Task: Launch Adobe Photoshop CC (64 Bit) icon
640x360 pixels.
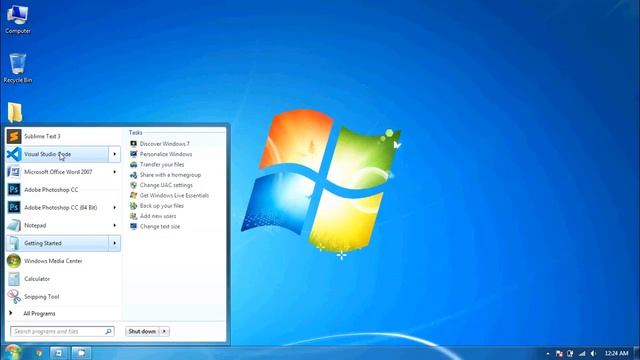Action: click(14, 207)
